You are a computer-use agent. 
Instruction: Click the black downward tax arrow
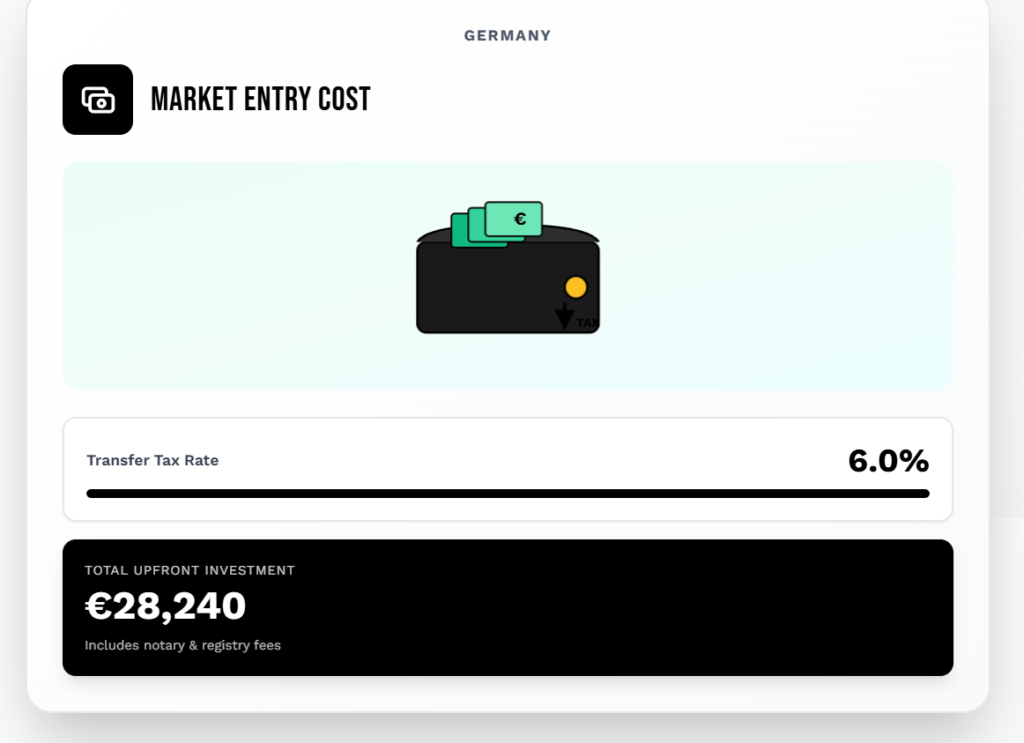(x=564, y=317)
